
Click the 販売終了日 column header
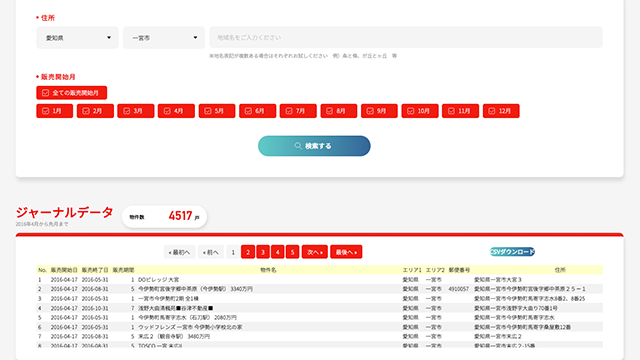click(95, 270)
